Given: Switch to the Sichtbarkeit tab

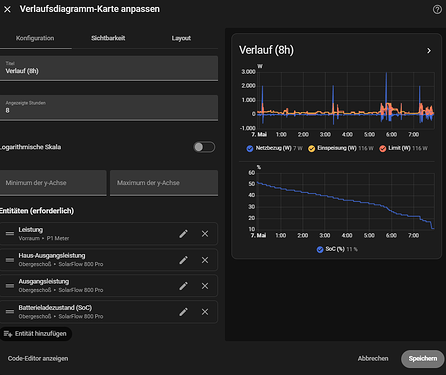Looking at the screenshot, I should coord(108,38).
